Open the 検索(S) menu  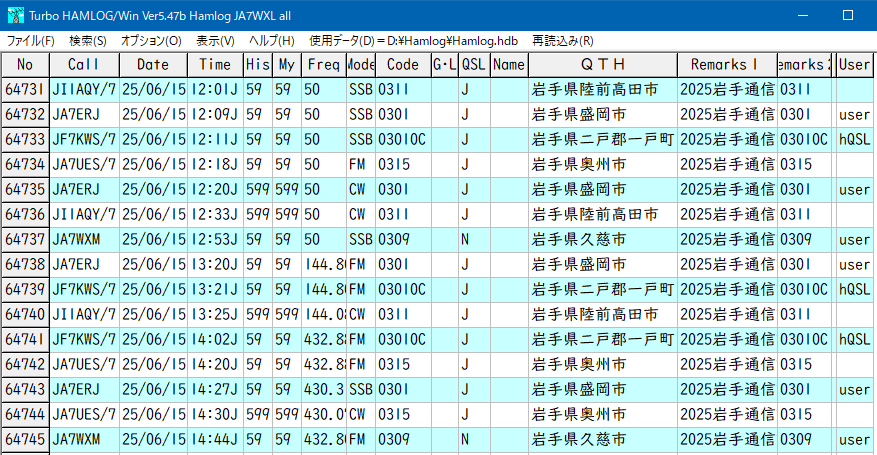88,41
